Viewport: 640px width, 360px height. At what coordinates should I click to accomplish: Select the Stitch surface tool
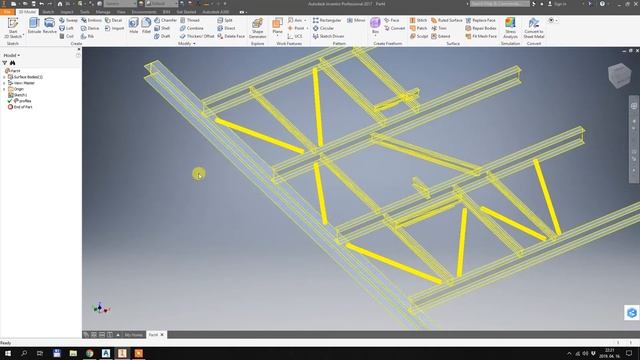coord(418,20)
